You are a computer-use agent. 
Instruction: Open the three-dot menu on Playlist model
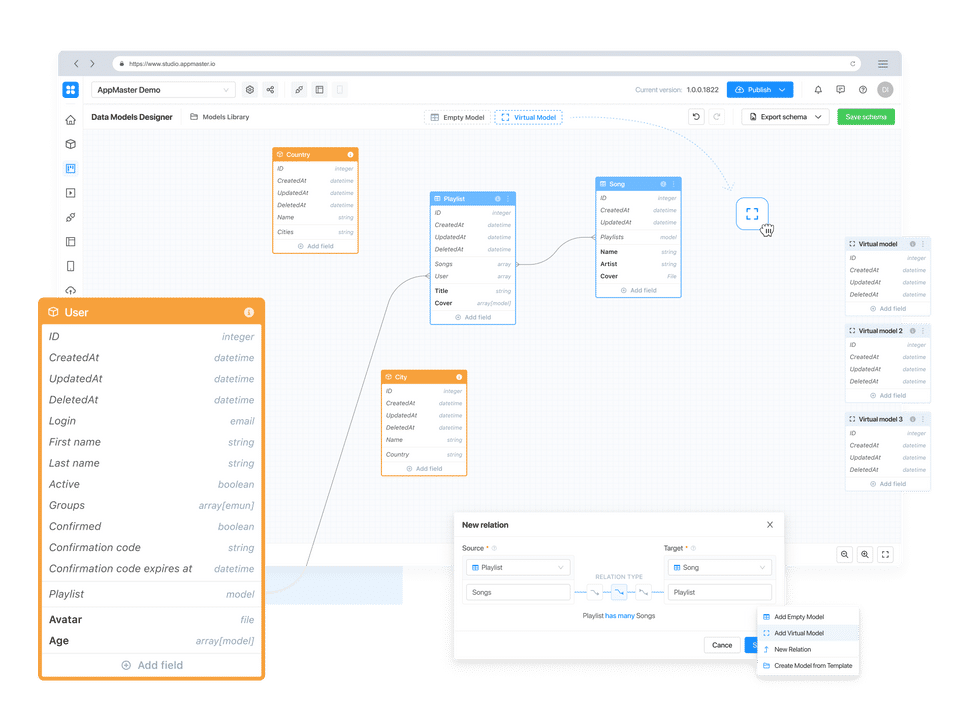[x=508, y=198]
